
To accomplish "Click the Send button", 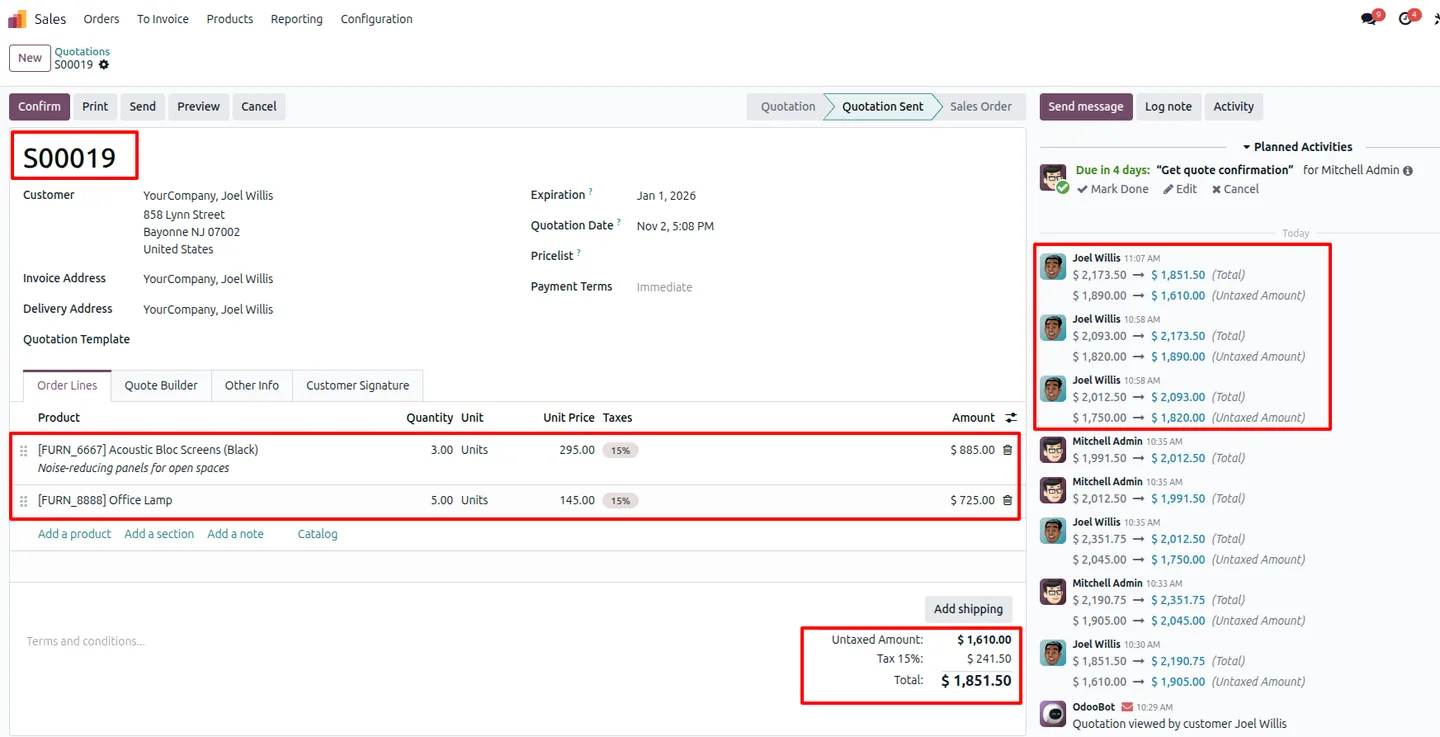I will point(143,107).
